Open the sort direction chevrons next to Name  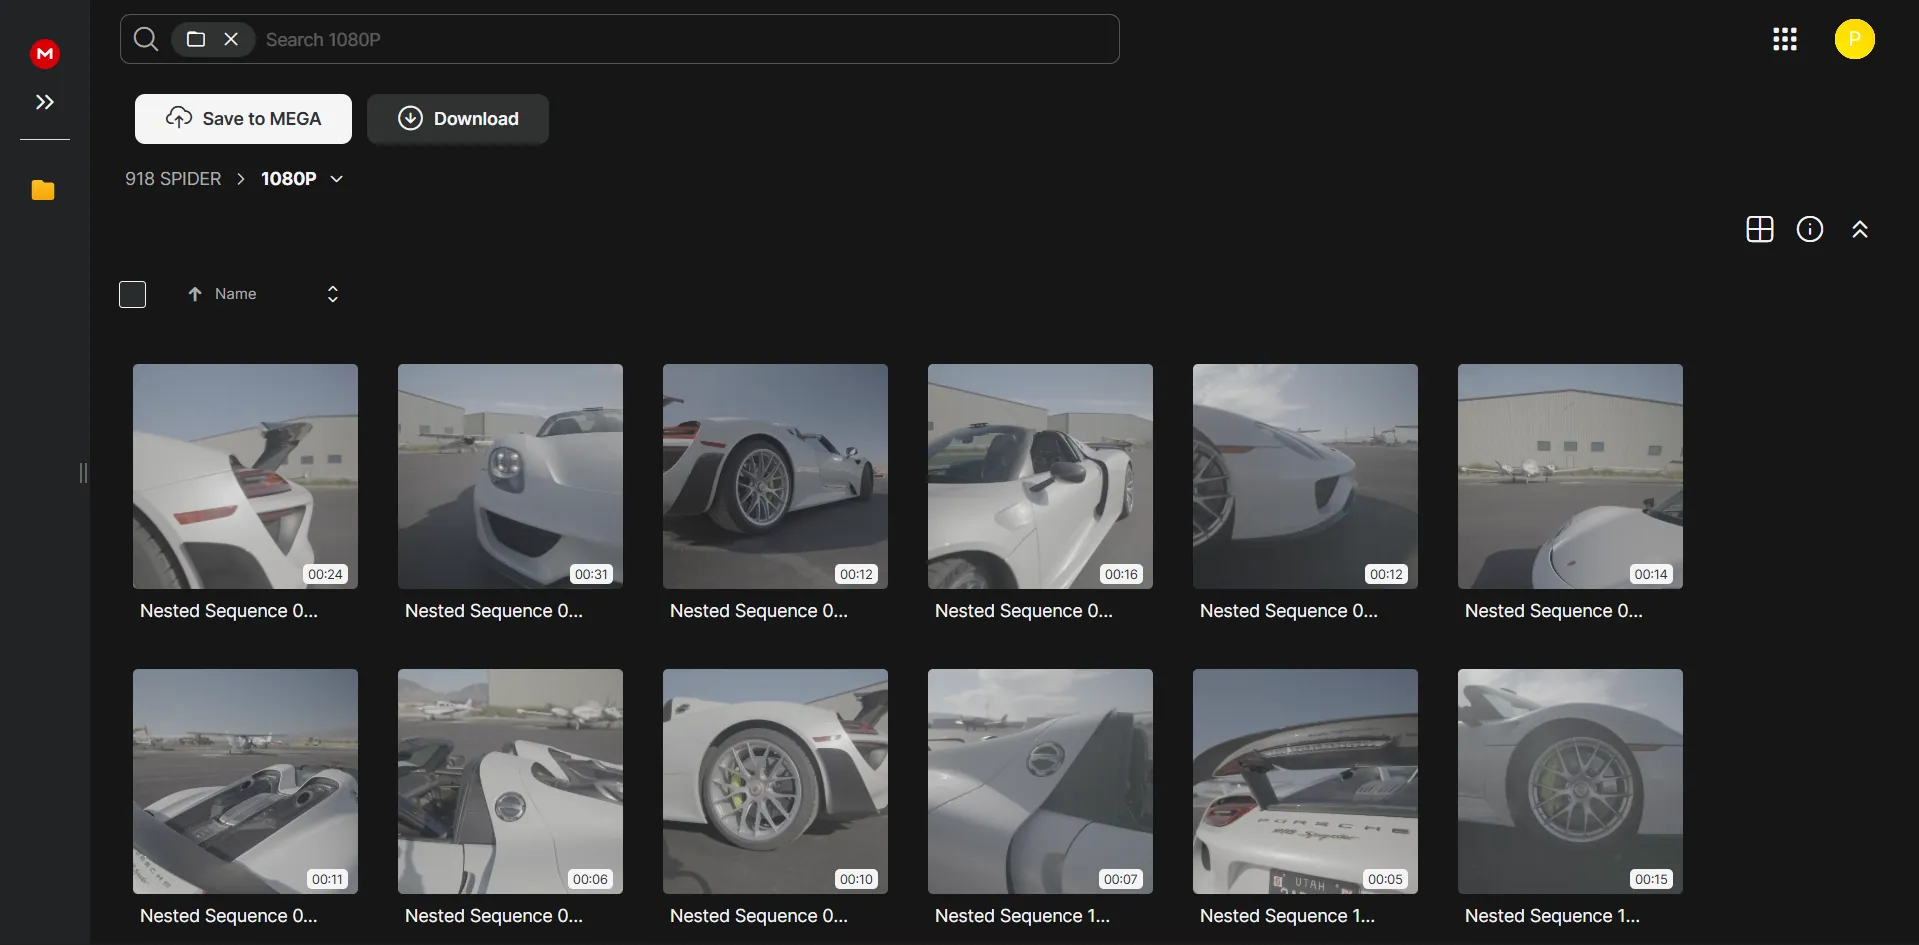[x=332, y=293]
